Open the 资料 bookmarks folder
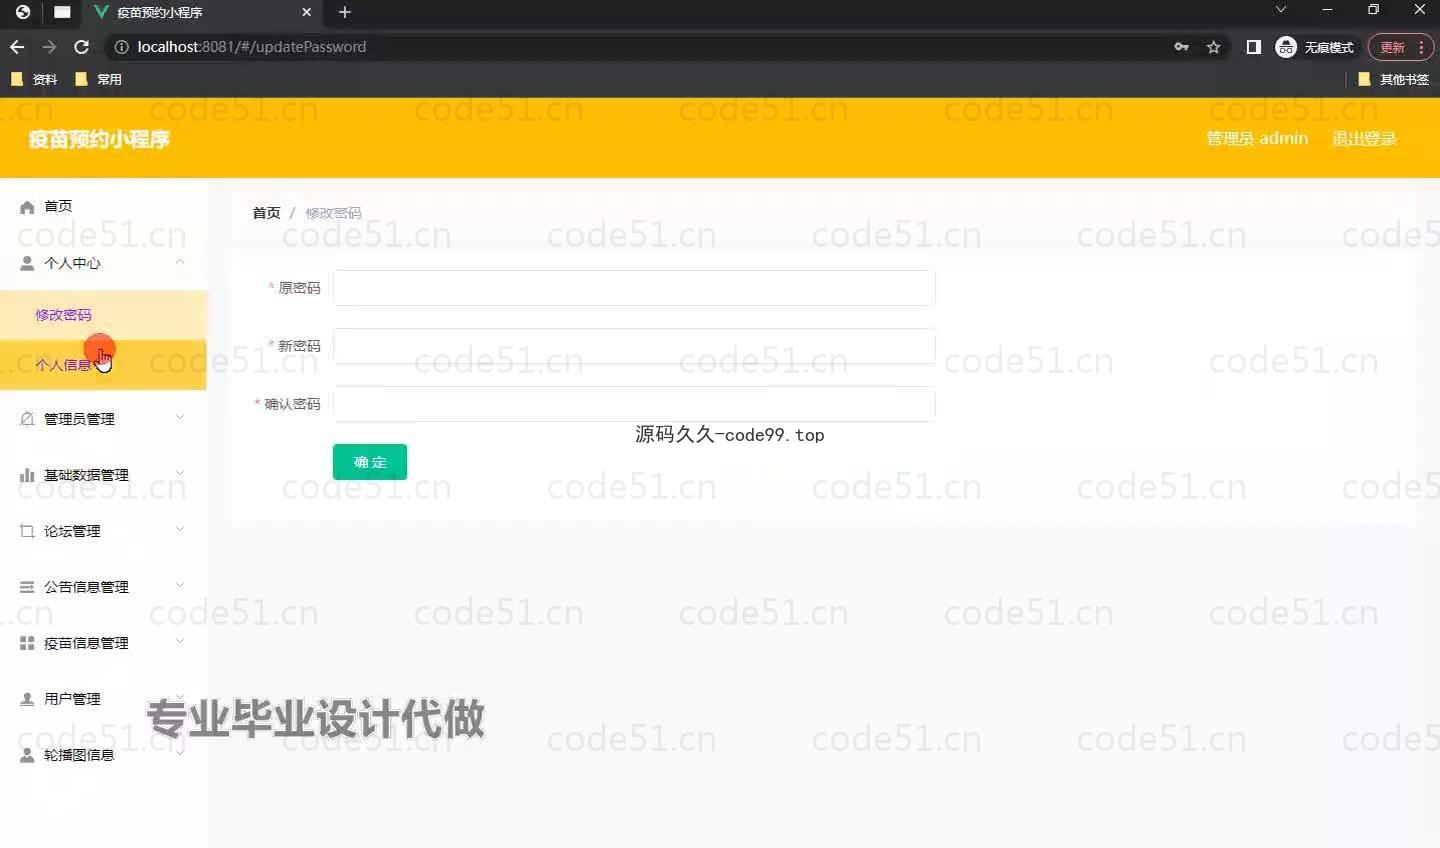The height and width of the screenshot is (848, 1440). pyautogui.click(x=34, y=79)
